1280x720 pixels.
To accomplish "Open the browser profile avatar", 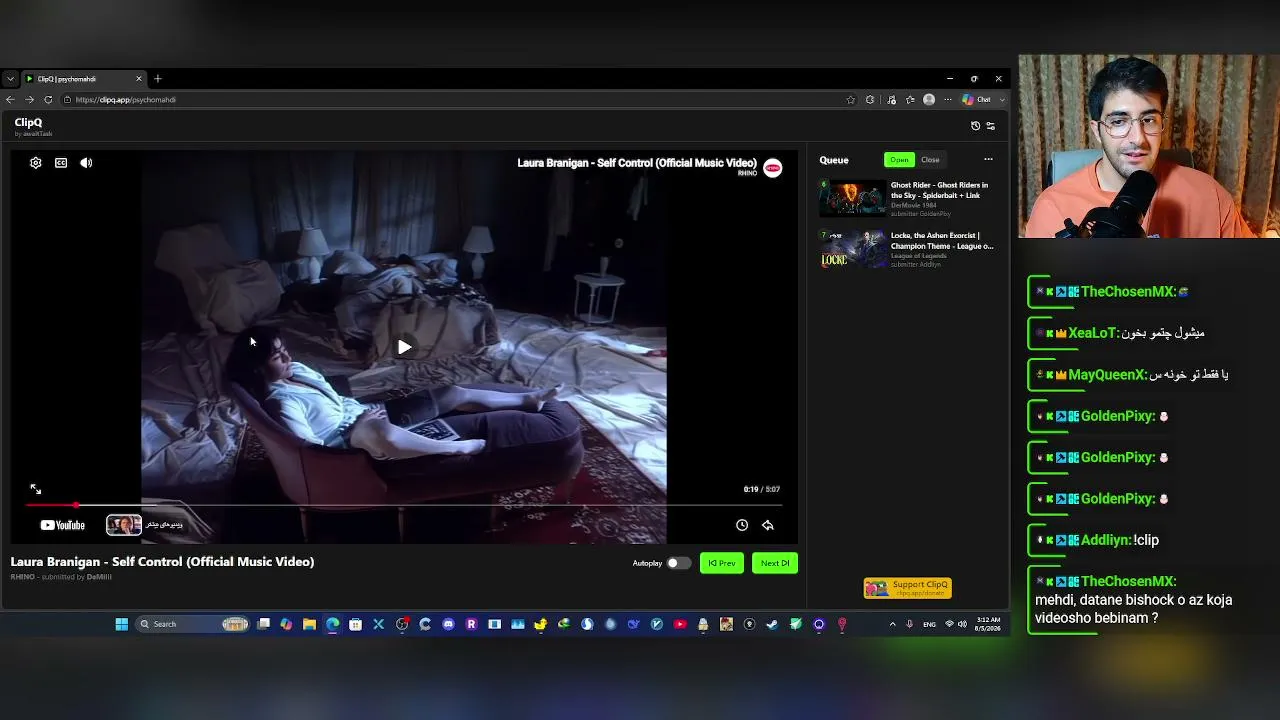I will (929, 100).
